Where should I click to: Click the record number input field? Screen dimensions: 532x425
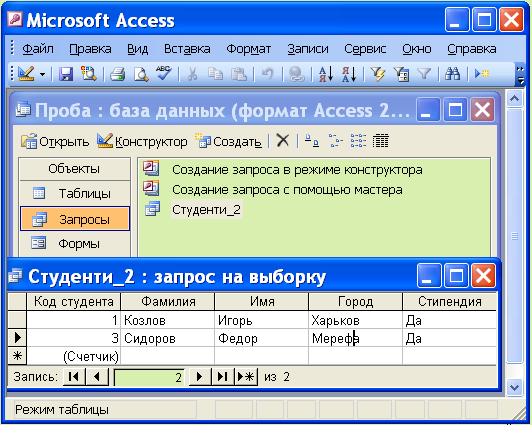coord(149,377)
